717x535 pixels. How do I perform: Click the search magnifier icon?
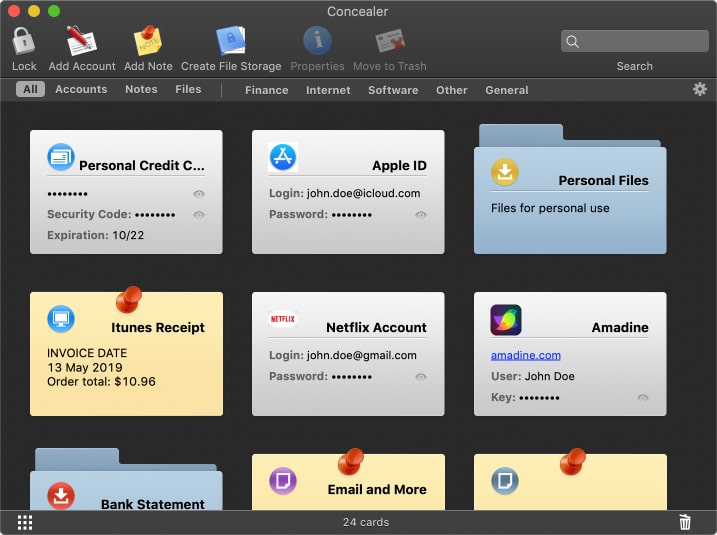(573, 42)
